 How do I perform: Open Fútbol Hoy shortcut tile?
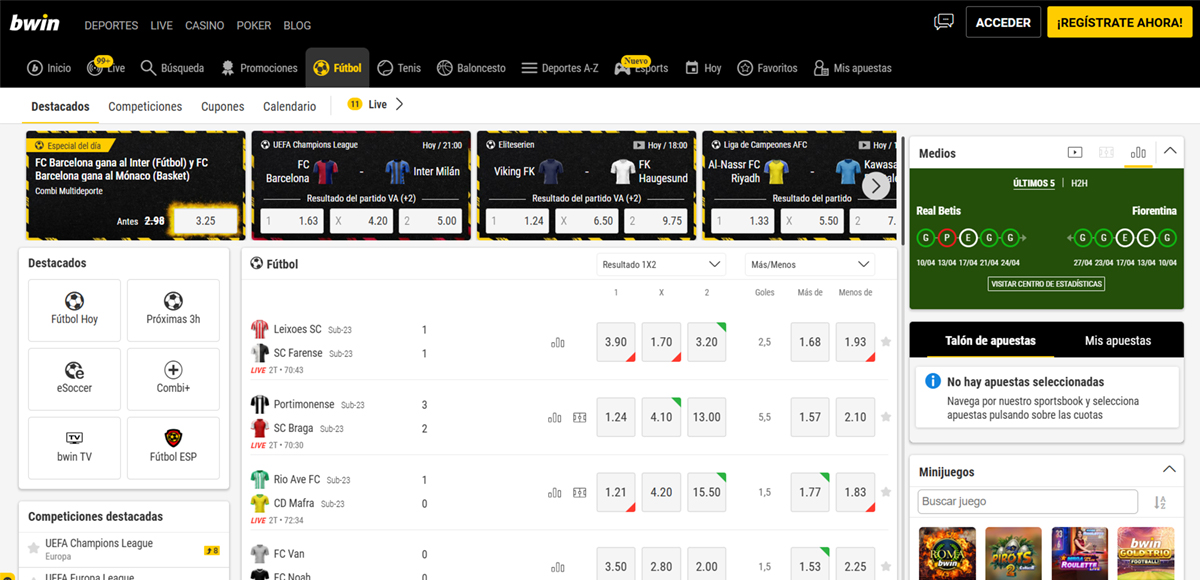pyautogui.click(x=75, y=310)
